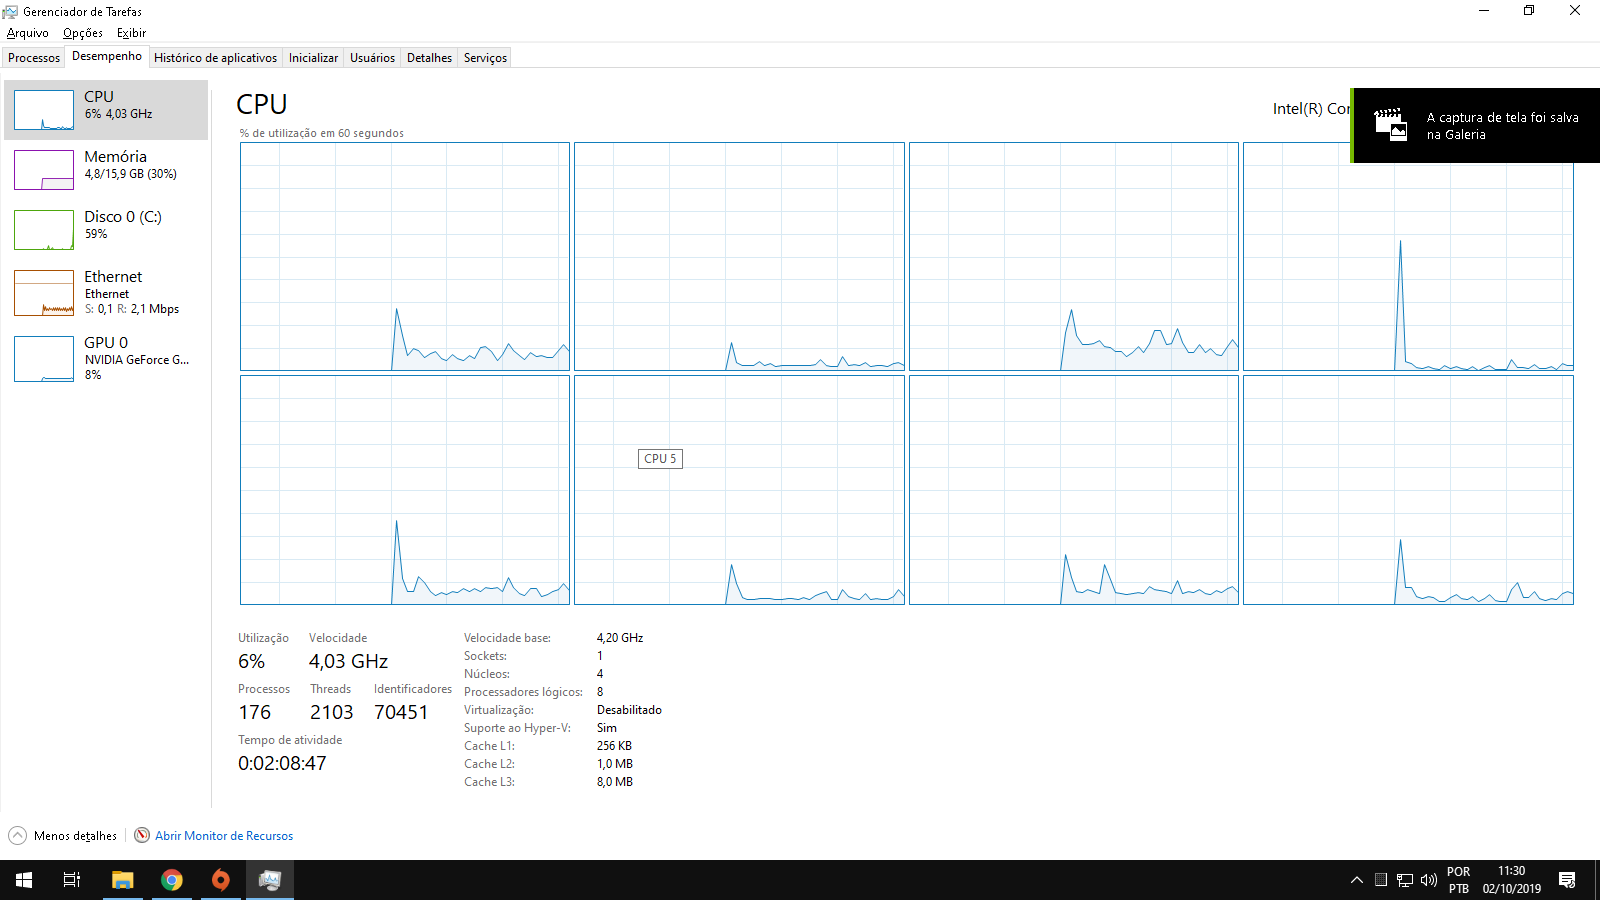The height and width of the screenshot is (900, 1600).
Task: Click the tray icon left of network
Action: click(x=1381, y=880)
